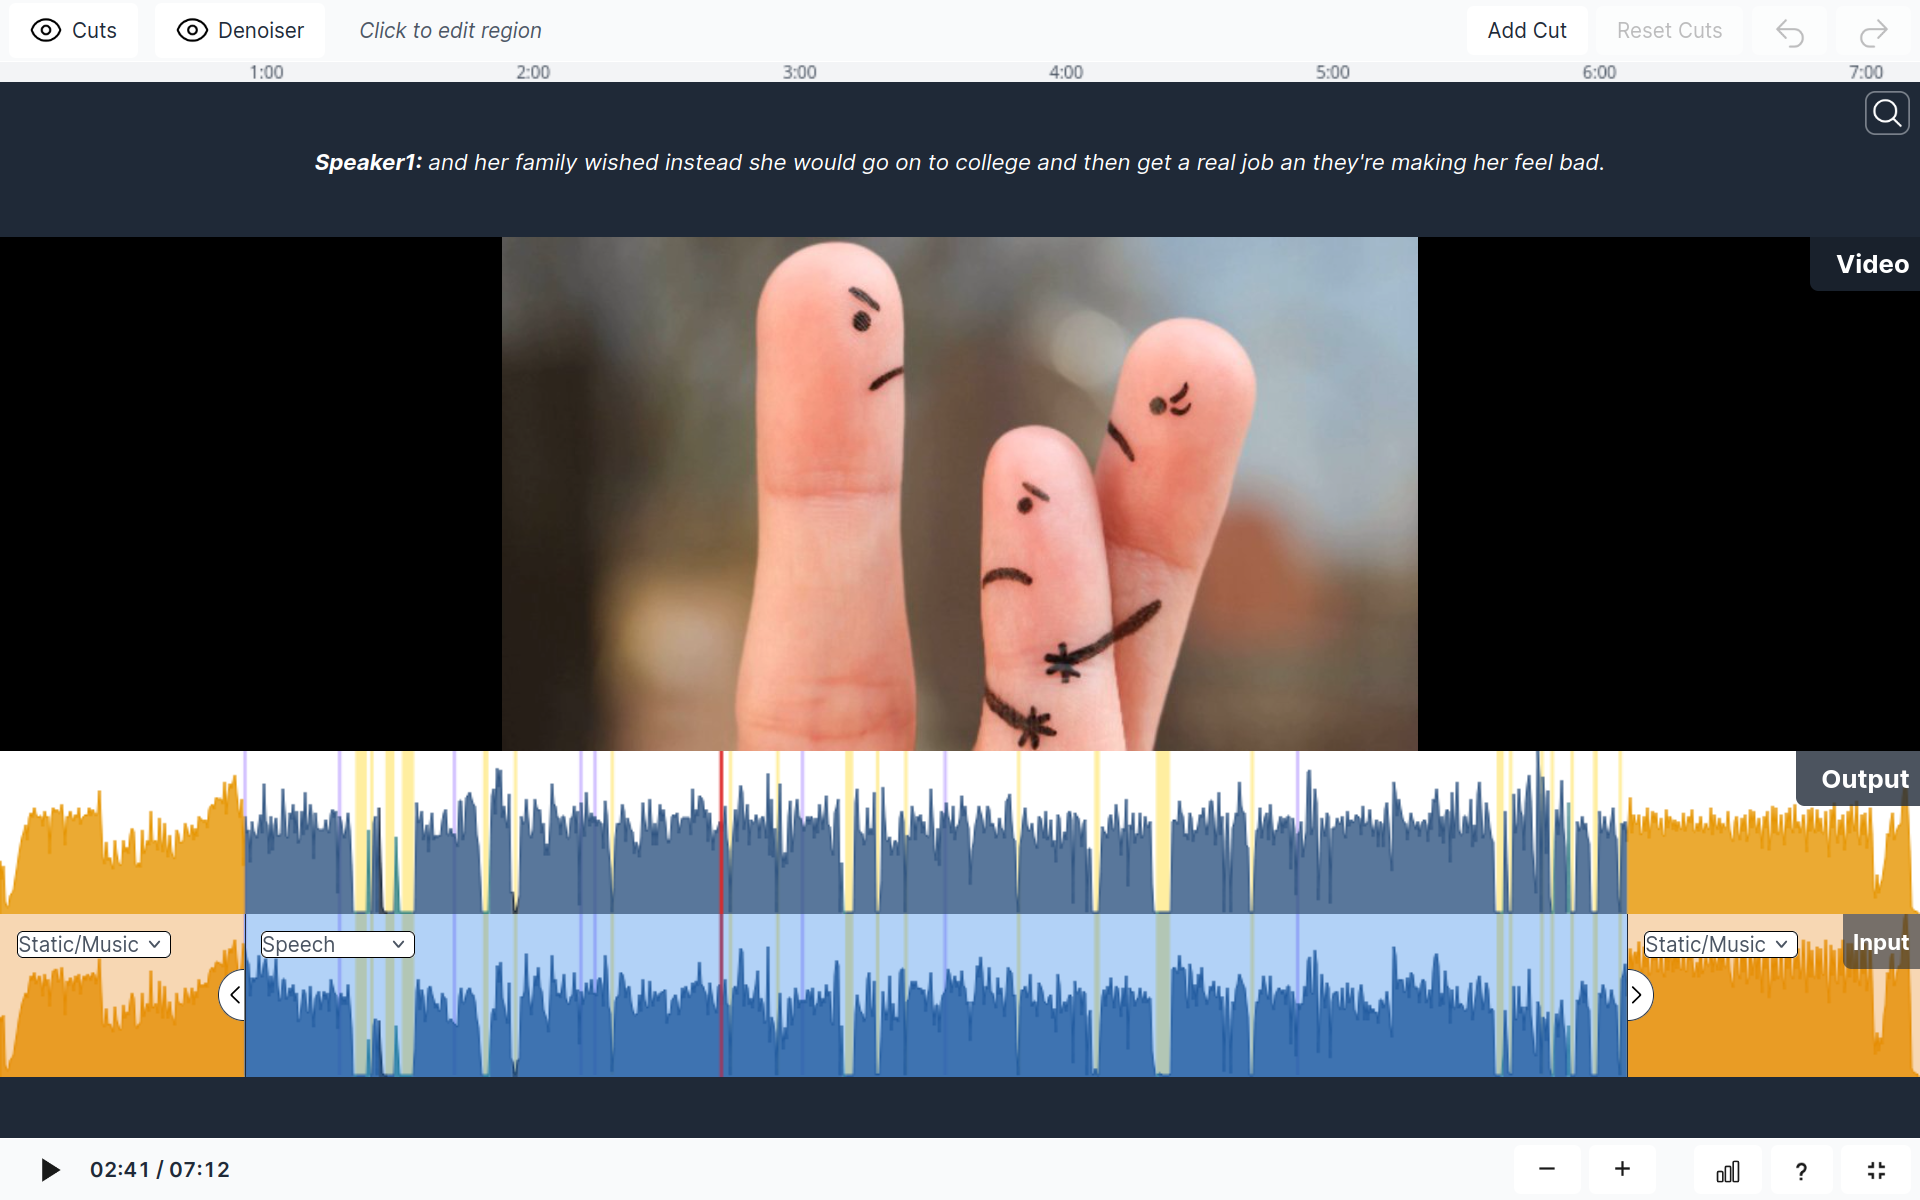Click the left region handle arrow

click(x=234, y=995)
